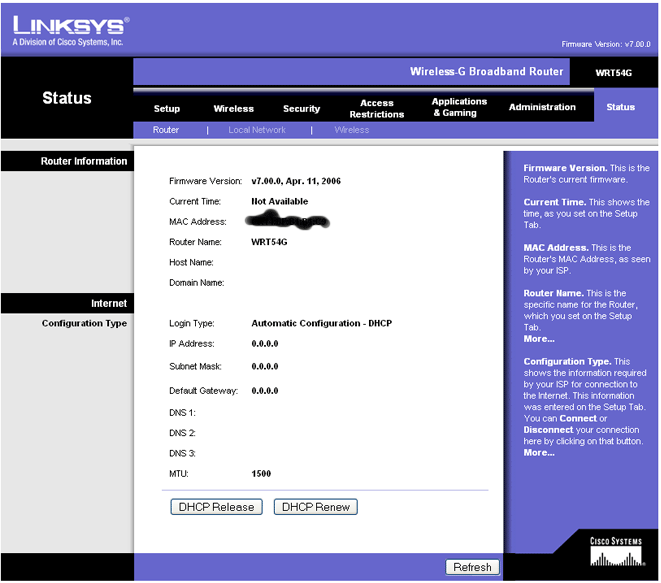Click the WRT54G router name value

[269, 242]
